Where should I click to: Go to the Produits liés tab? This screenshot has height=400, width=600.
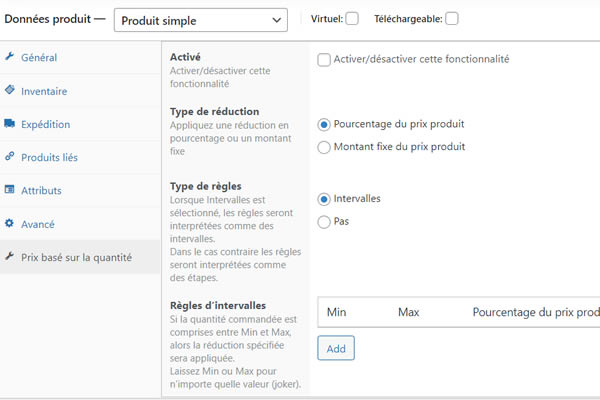coord(49,157)
